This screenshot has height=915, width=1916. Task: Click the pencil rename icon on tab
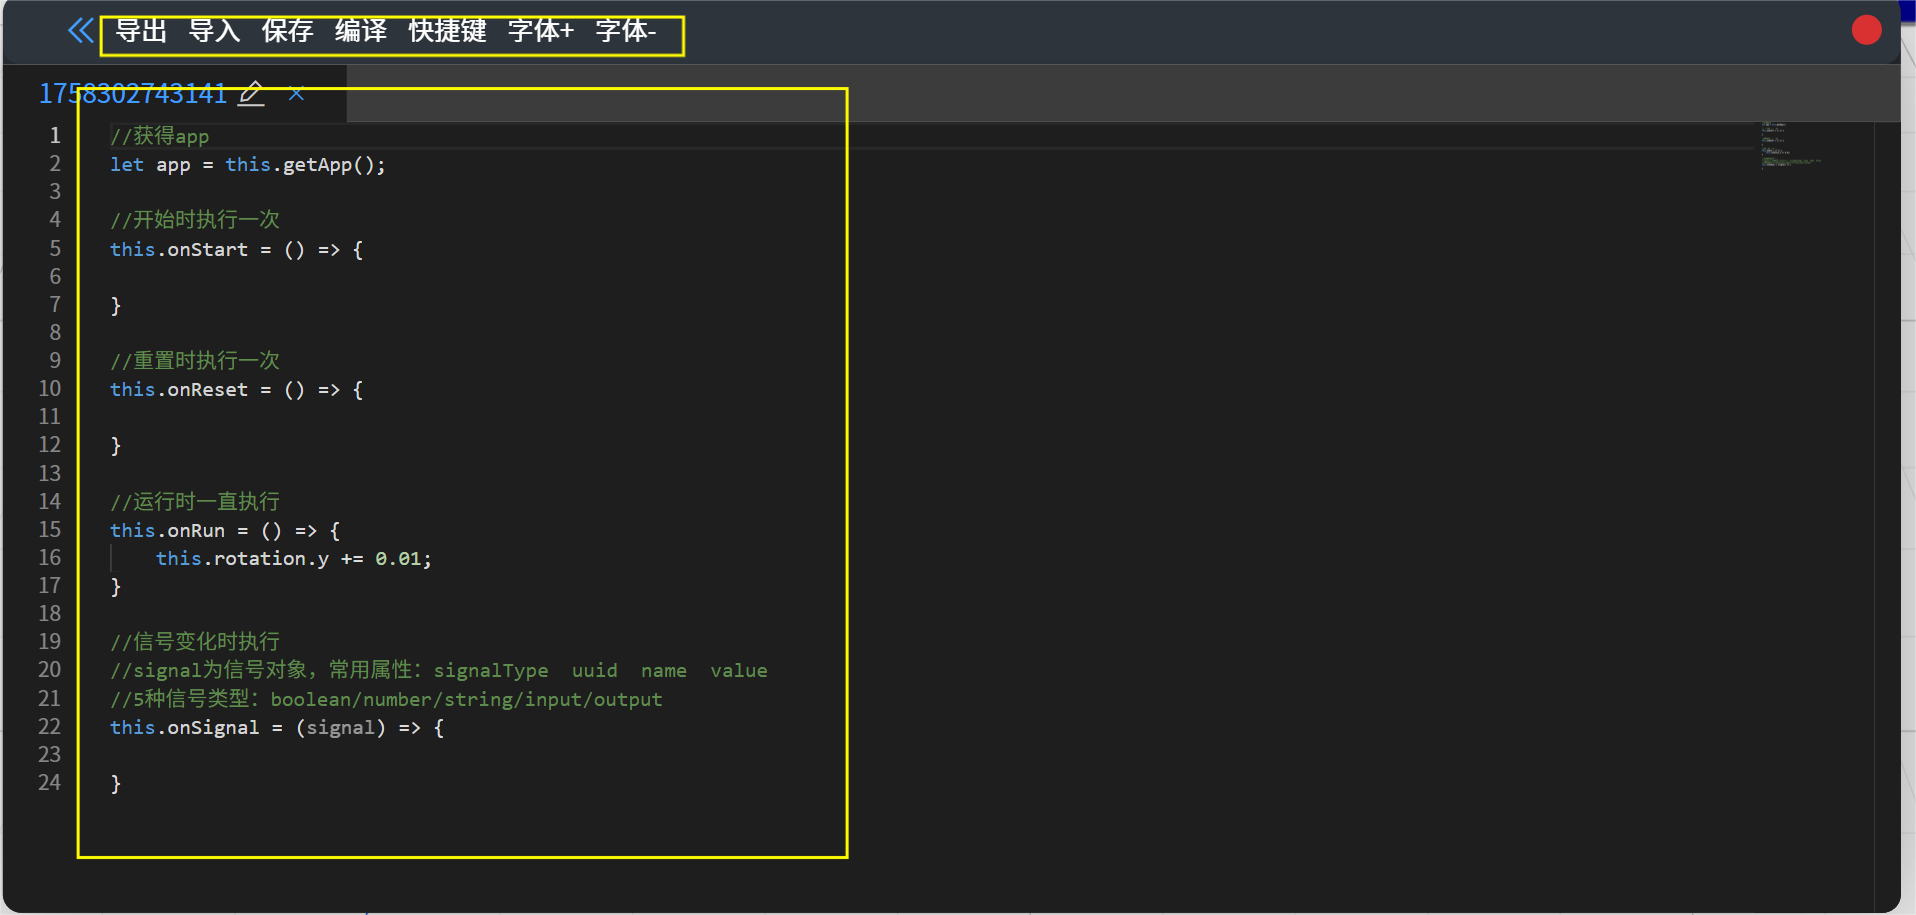[x=252, y=94]
